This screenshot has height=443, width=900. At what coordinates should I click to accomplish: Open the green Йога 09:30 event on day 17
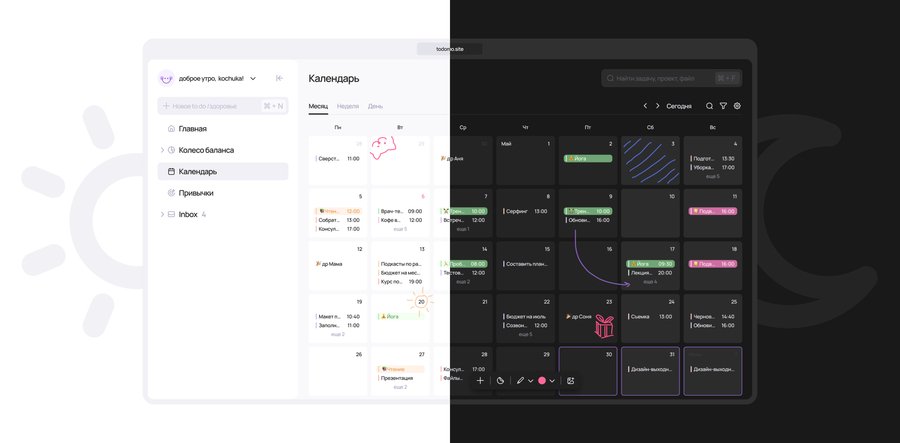tap(650, 264)
